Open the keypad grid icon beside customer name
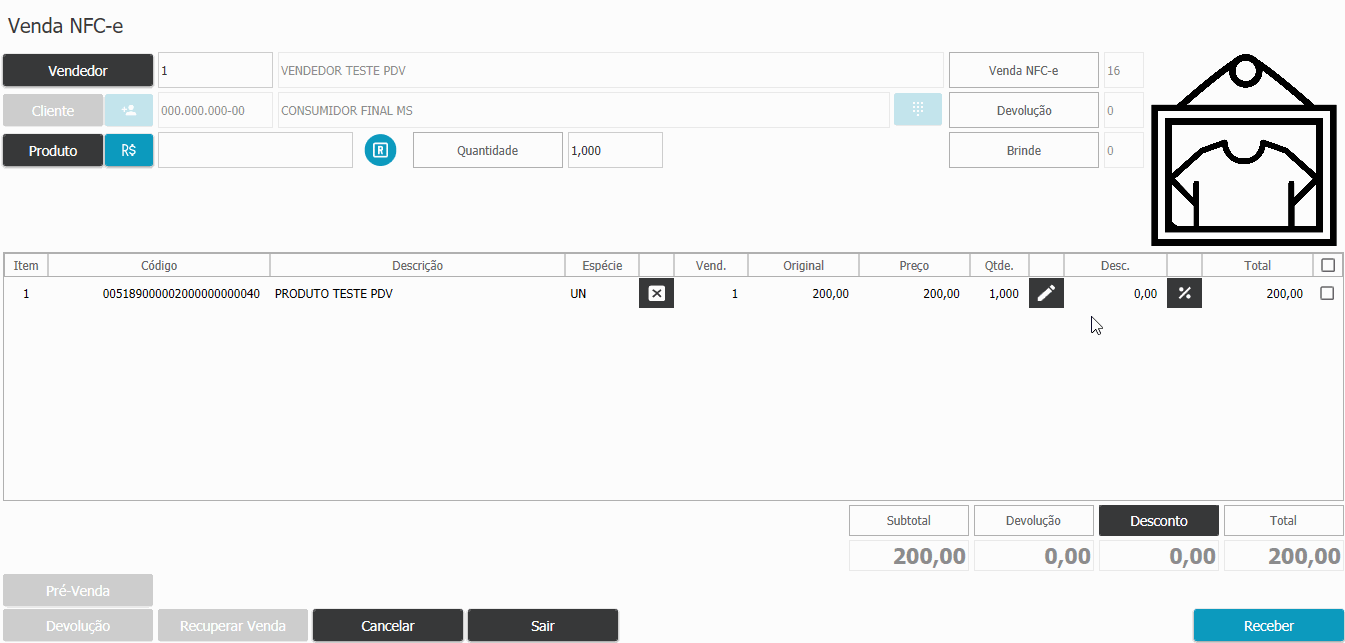This screenshot has width=1345, height=643. click(917, 110)
